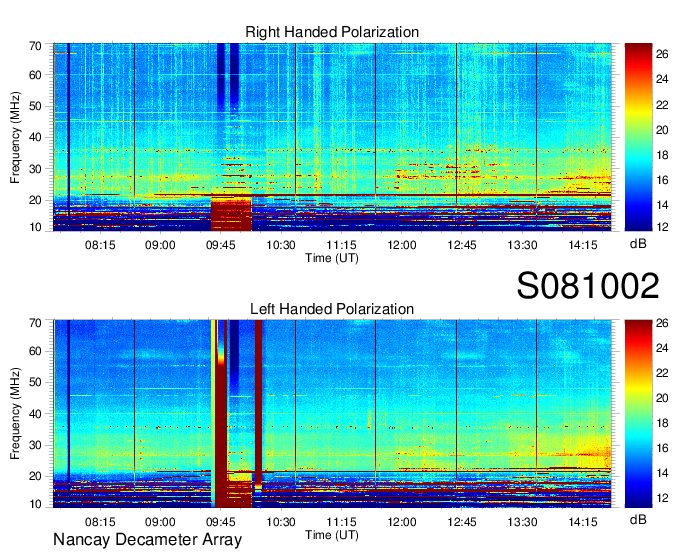Image resolution: width=680 pixels, height=552 pixels.
Task: Click the 13:30 tick on bottom time axis
Action: click(x=522, y=522)
